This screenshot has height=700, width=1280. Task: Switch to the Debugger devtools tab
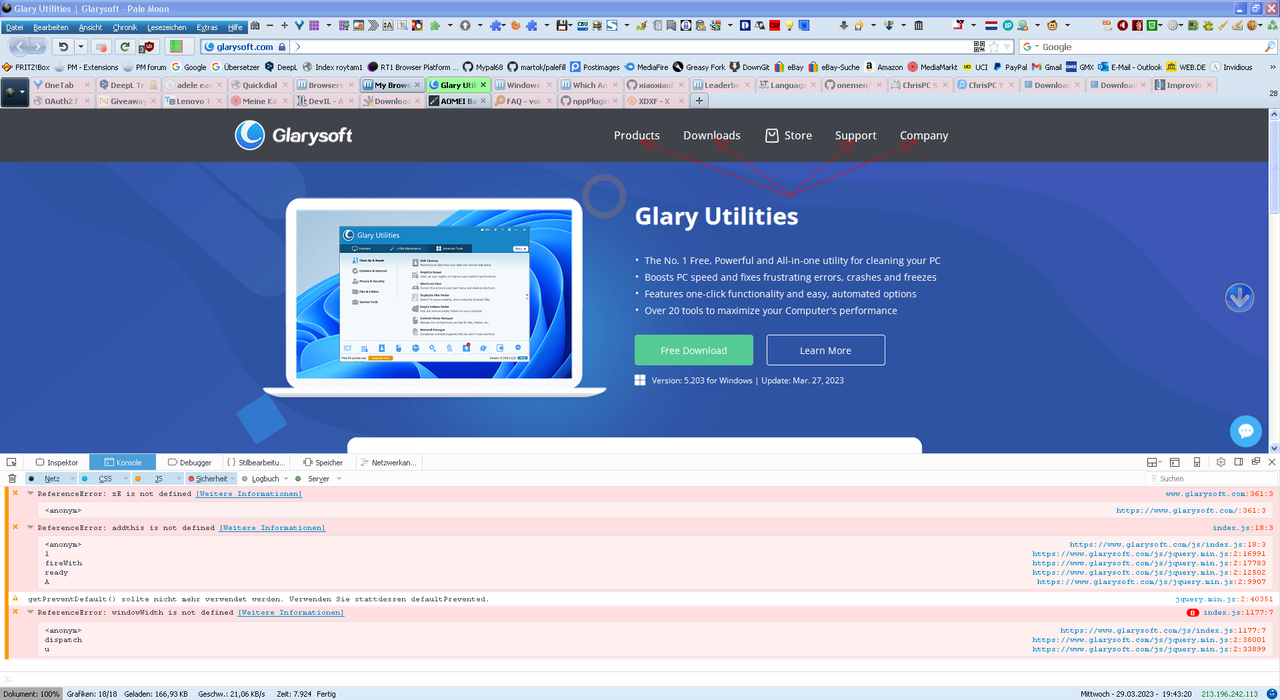(189, 462)
